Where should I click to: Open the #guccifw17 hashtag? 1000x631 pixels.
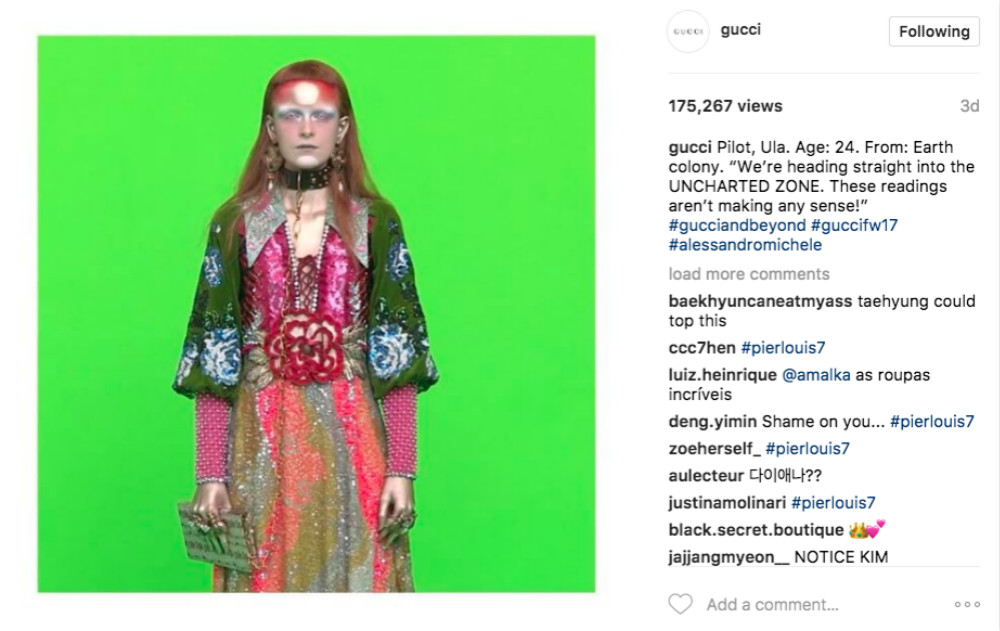(854, 225)
